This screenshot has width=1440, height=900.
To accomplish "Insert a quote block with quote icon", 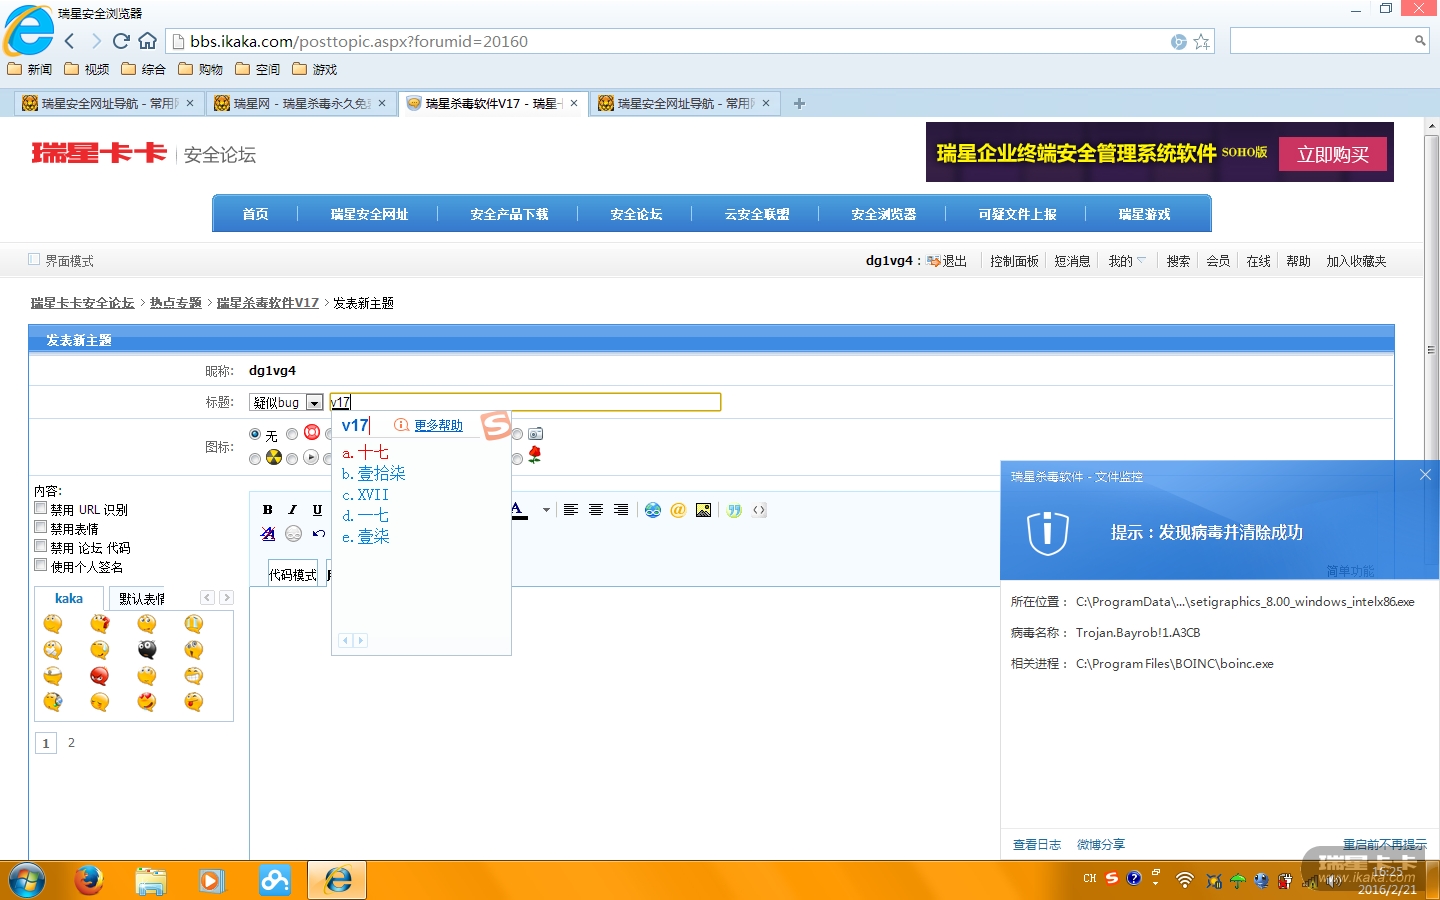I will point(734,510).
